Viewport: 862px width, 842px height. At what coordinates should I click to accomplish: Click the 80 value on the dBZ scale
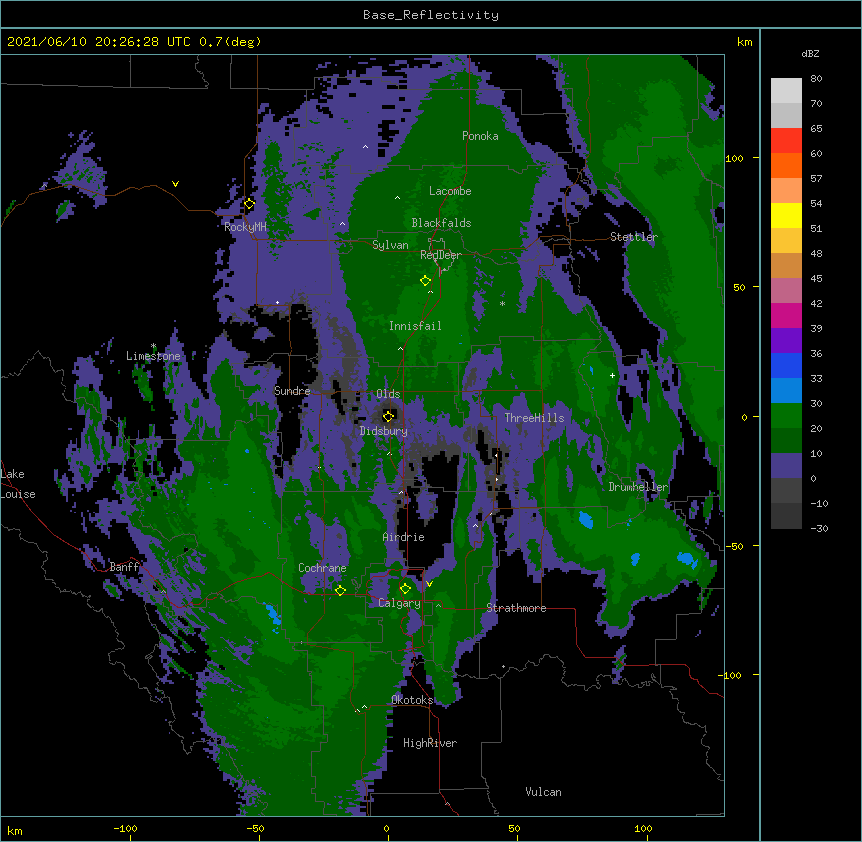click(816, 79)
